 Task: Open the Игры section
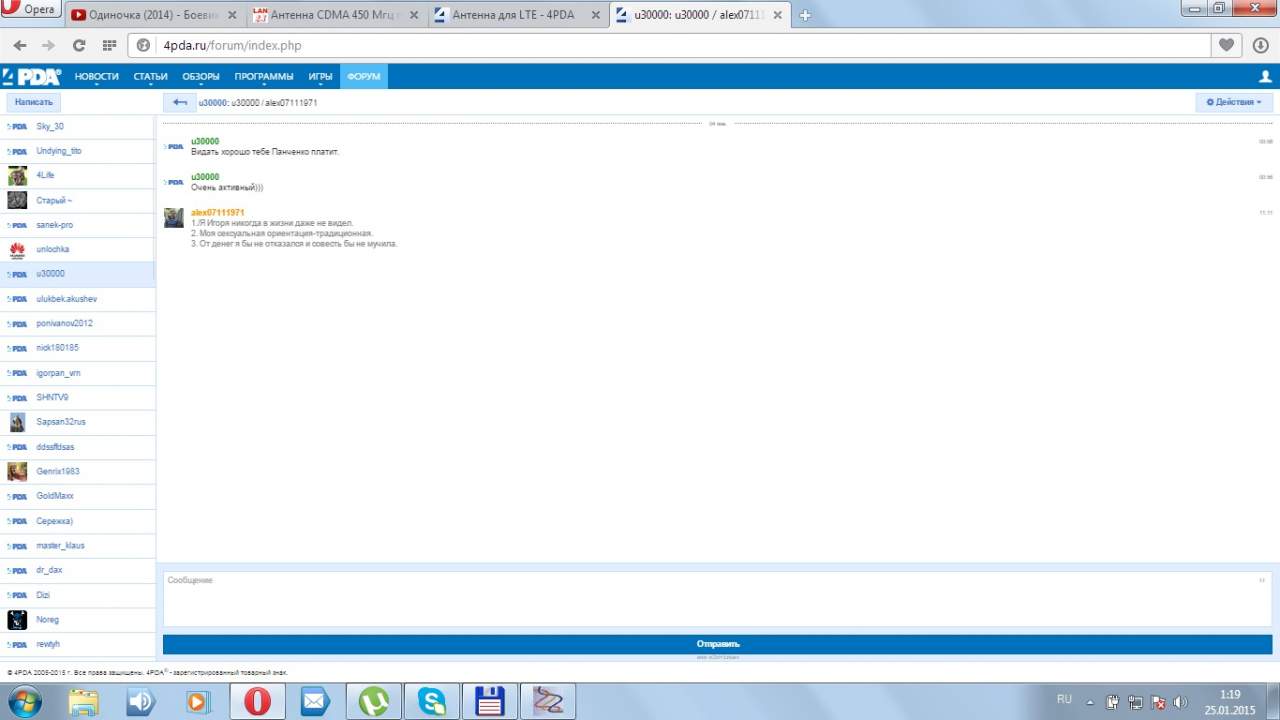point(320,76)
